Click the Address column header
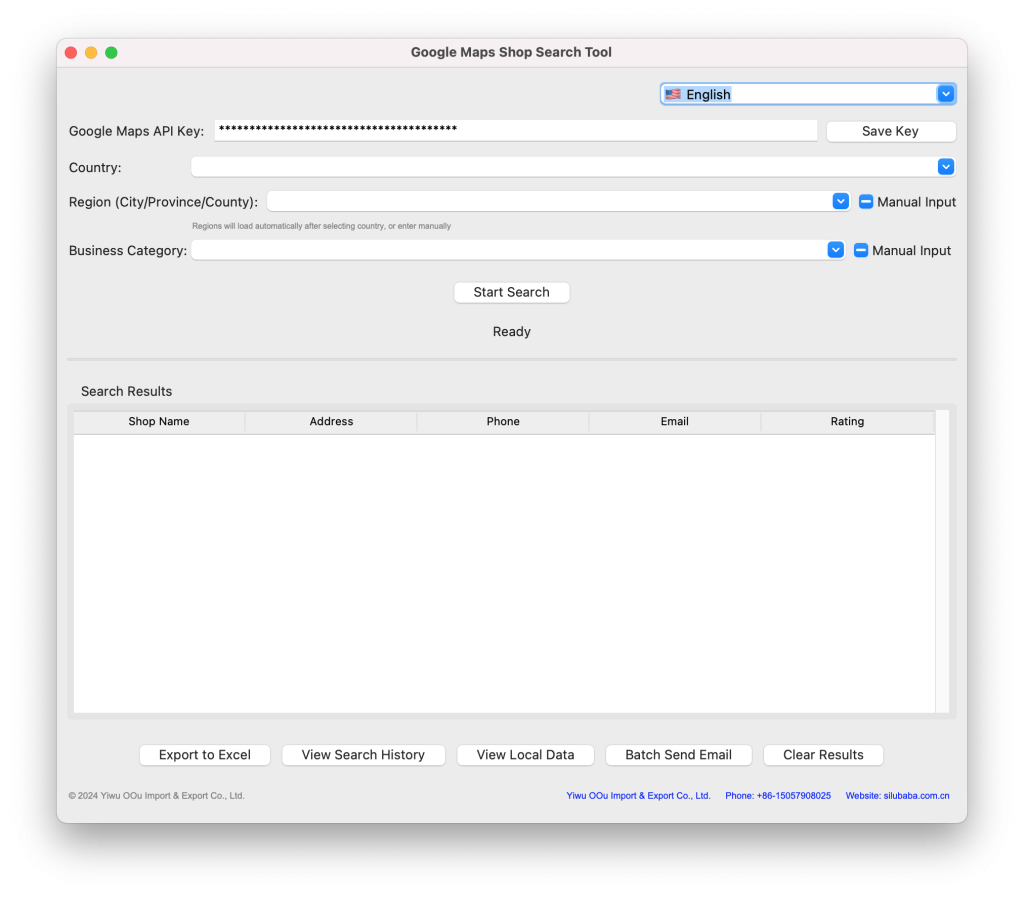This screenshot has width=1024, height=898. (331, 422)
